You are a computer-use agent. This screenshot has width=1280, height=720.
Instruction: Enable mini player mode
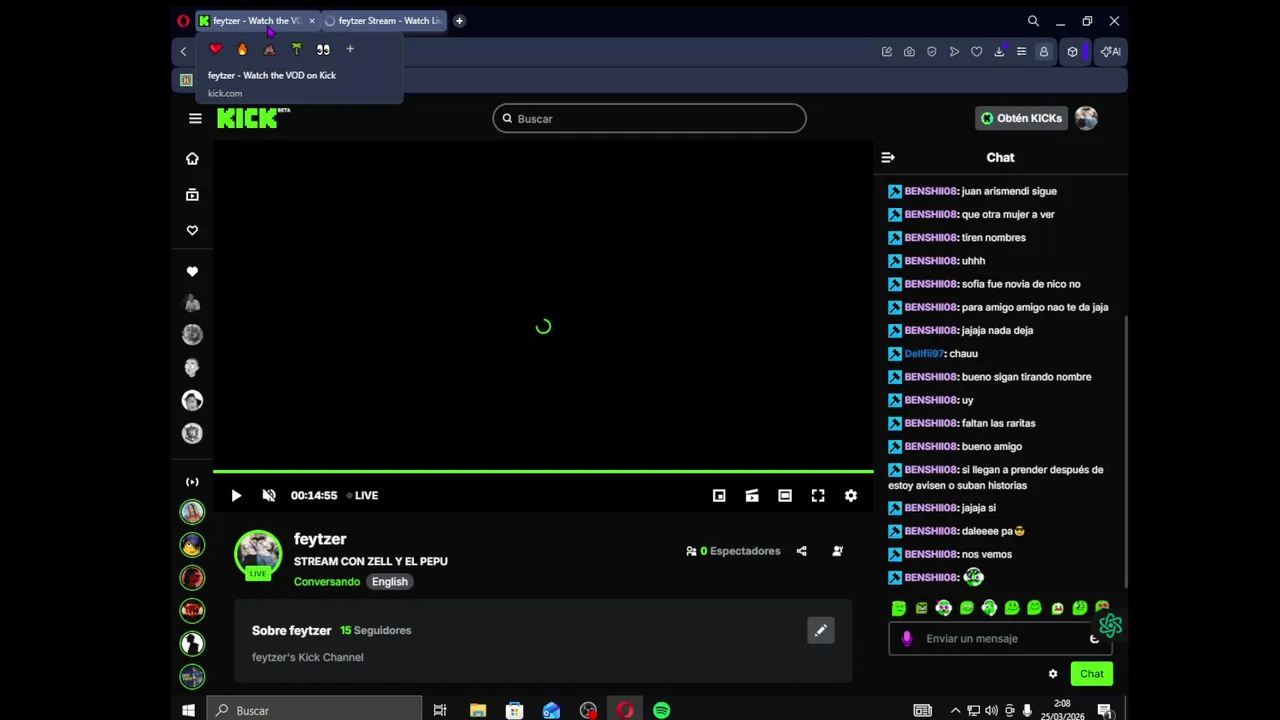point(719,495)
